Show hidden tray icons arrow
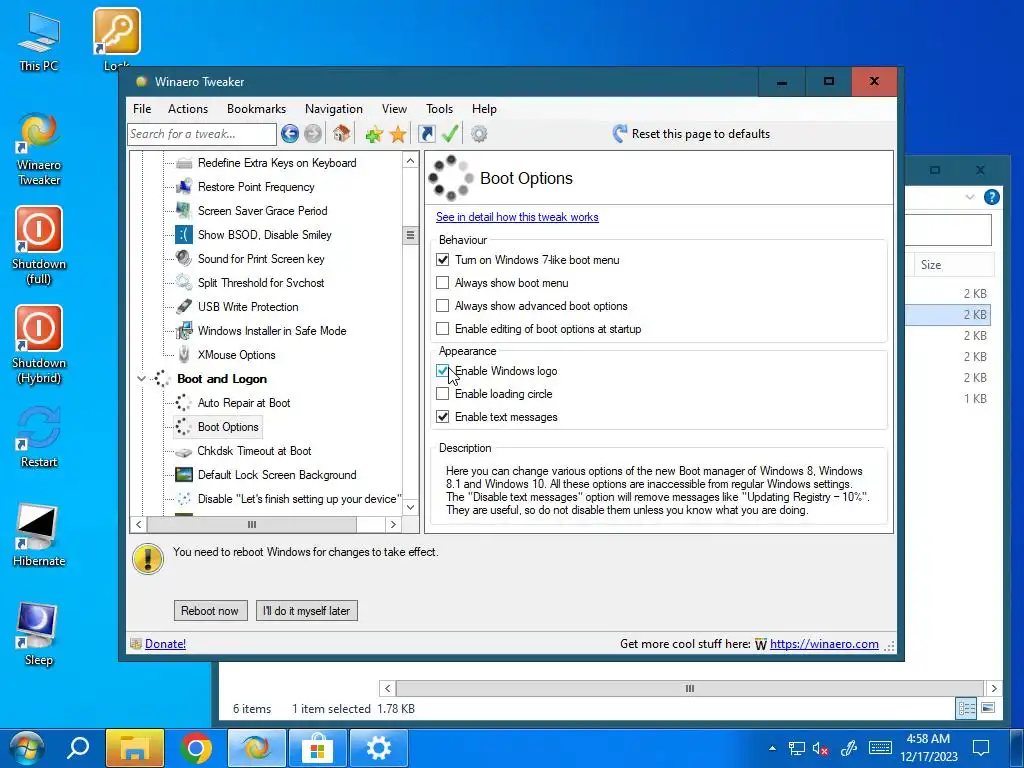The width and height of the screenshot is (1024, 768). 773,748
